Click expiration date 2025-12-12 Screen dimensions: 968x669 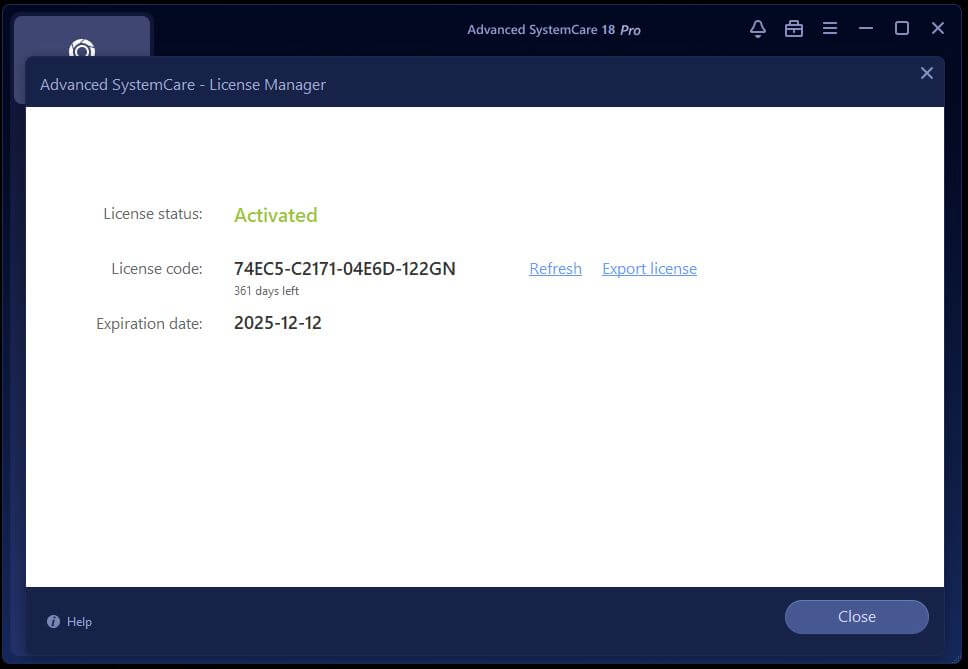[277, 323]
